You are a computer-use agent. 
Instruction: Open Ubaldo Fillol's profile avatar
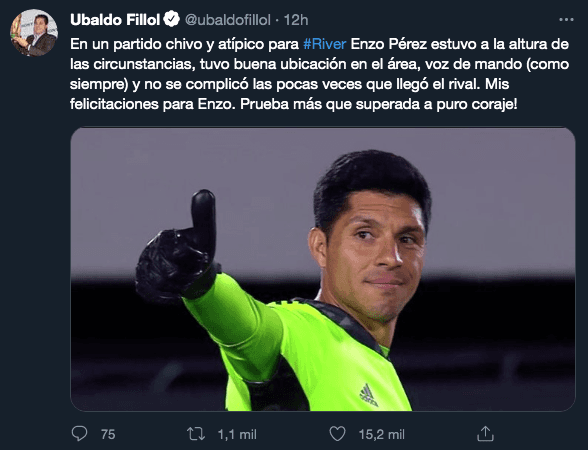pos(34,33)
